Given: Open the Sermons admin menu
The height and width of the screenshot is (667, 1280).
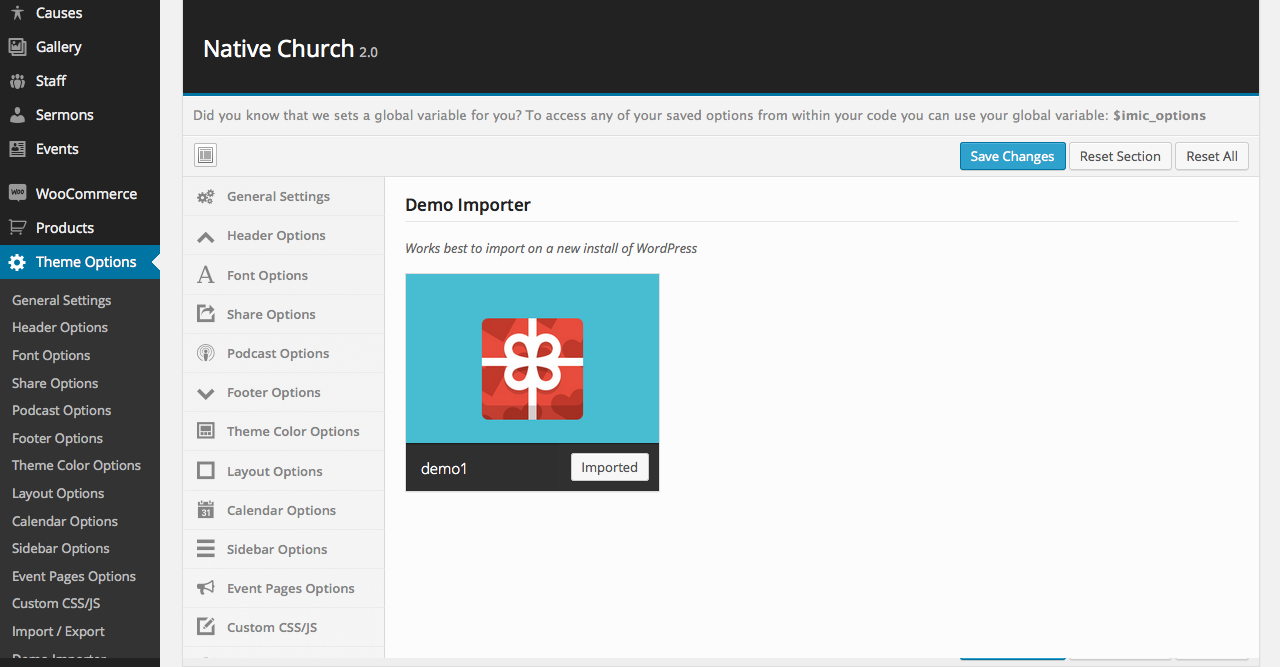Looking at the screenshot, I should coord(64,115).
